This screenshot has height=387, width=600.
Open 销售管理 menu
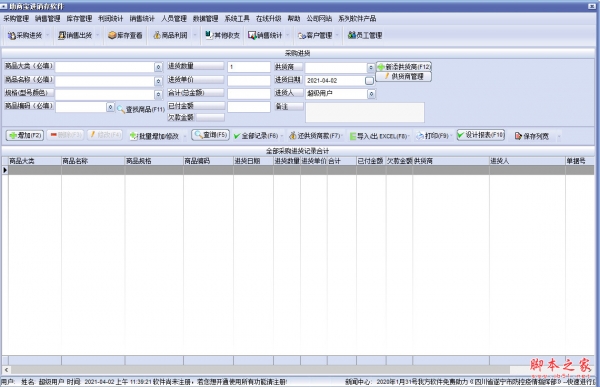[x=48, y=18]
